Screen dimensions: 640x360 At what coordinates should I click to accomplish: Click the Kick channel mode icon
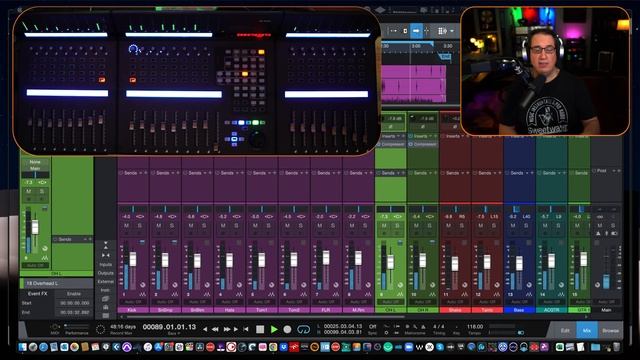(142, 294)
